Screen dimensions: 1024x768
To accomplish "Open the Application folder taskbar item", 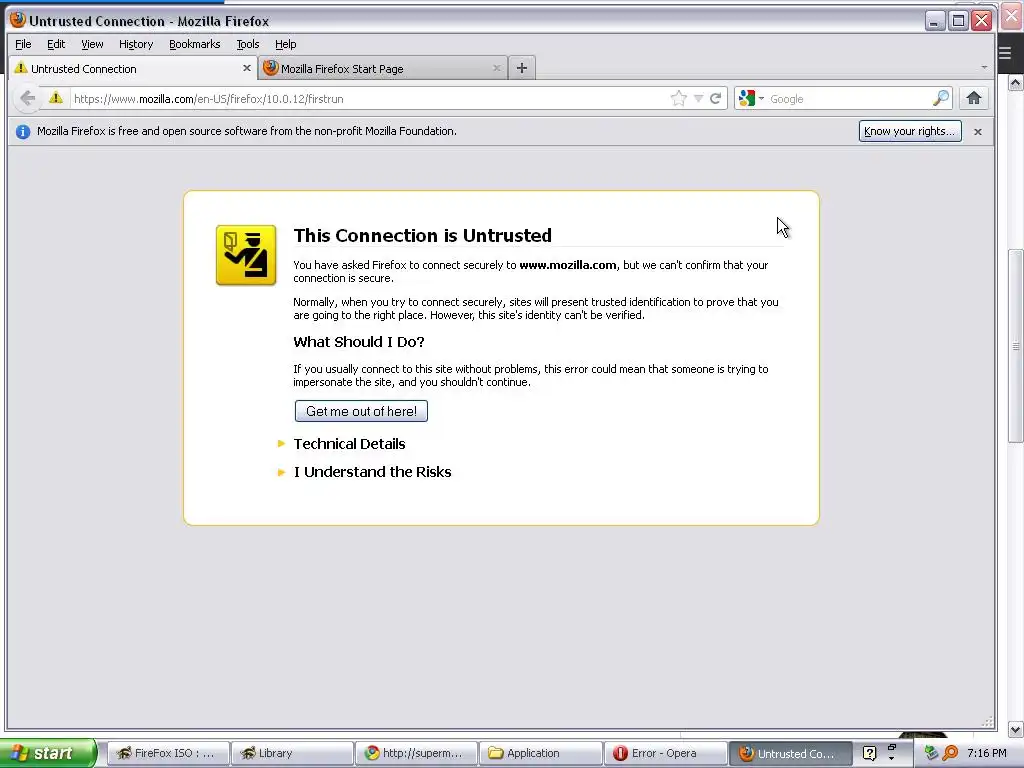I will (540, 753).
